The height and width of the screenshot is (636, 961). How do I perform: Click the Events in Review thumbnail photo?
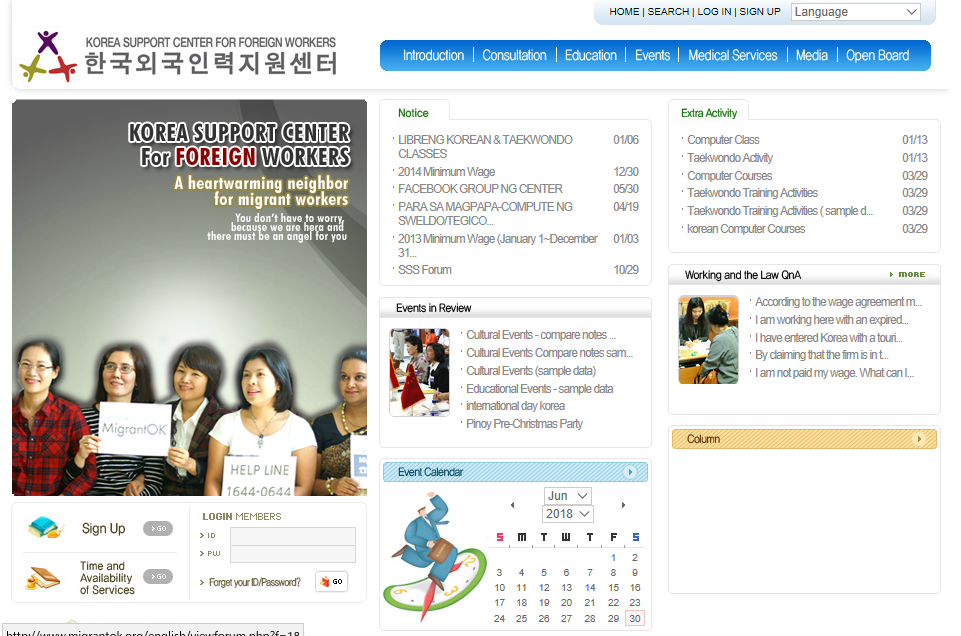coord(419,372)
